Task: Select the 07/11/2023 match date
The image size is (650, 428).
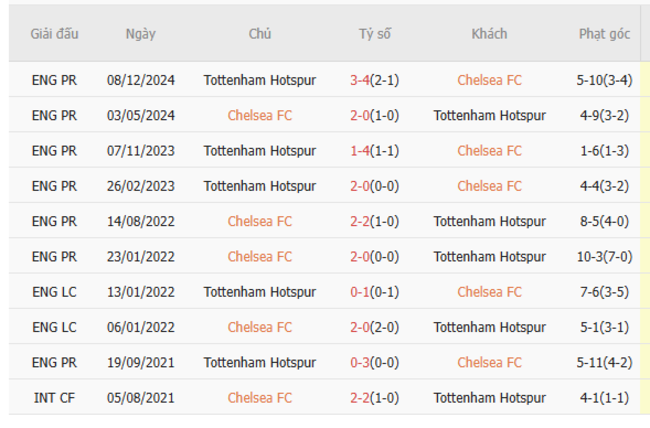Action: coord(141,151)
